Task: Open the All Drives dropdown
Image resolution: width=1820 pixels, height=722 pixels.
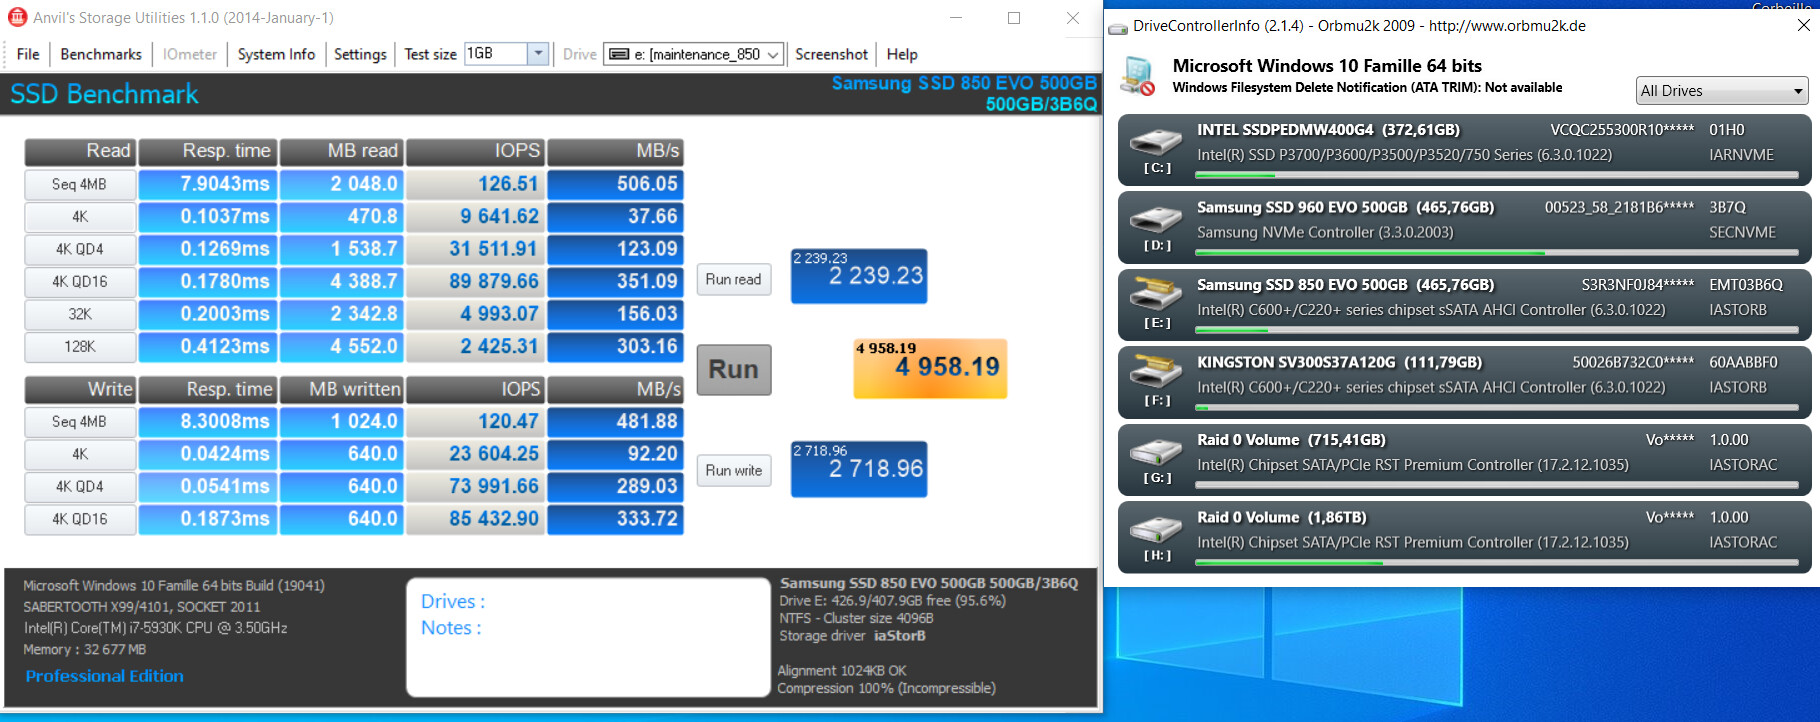Action: [1722, 91]
